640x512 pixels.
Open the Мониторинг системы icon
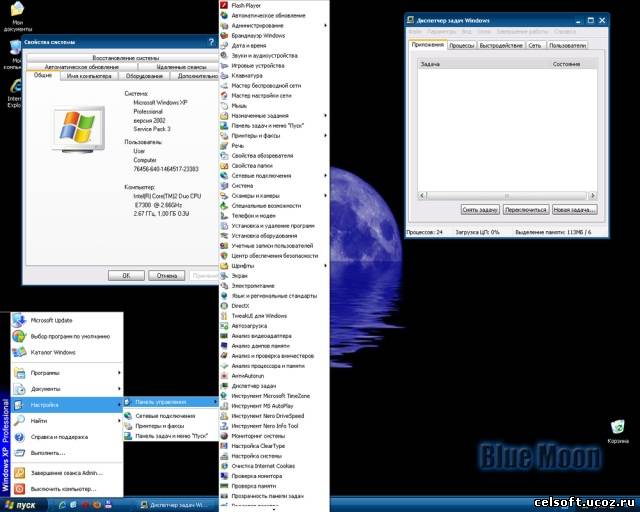[x=224, y=436]
